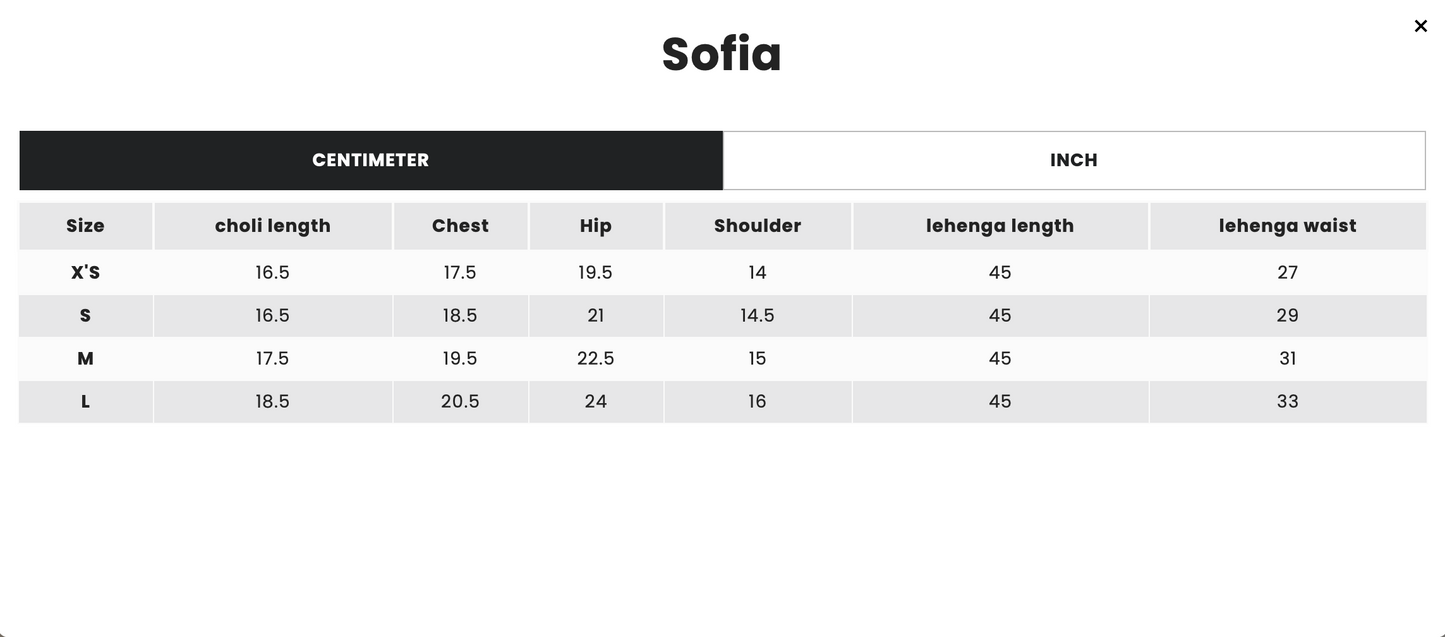Click lehenga waist value 27 for X'S
The height and width of the screenshot is (637, 1445).
click(1287, 272)
